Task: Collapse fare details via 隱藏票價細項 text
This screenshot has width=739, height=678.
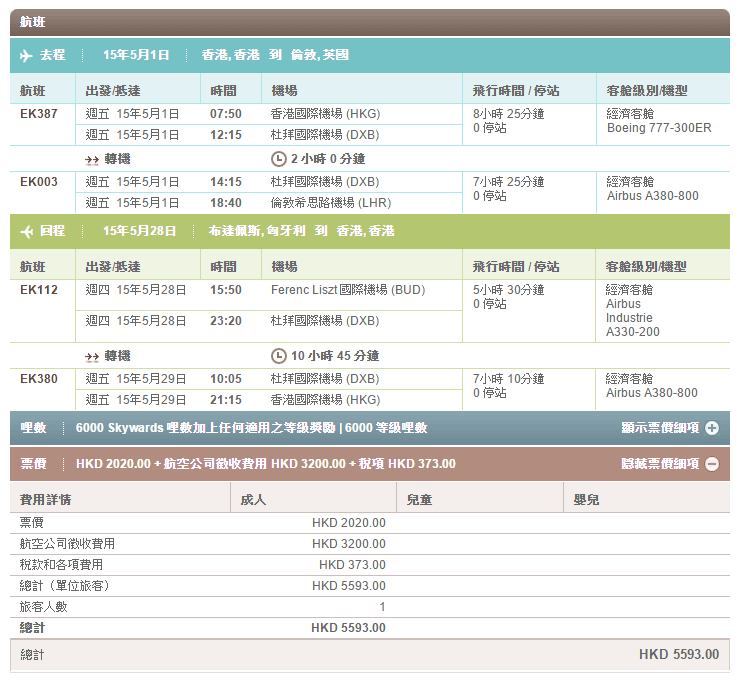Action: 661,464
